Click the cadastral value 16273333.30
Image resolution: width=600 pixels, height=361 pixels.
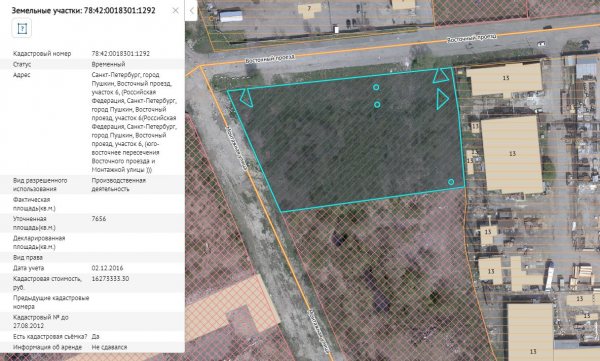(x=110, y=279)
